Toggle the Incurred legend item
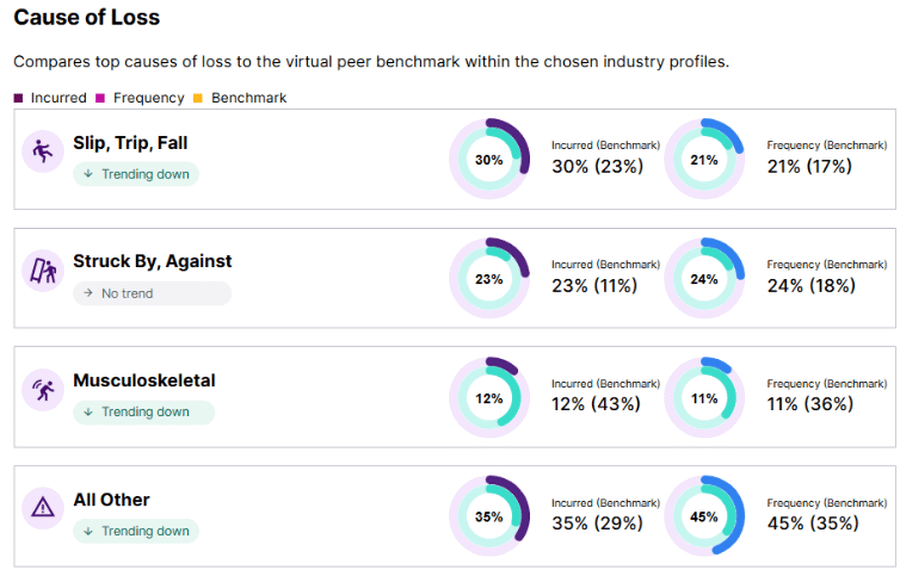The height and width of the screenshot is (570, 900). [50, 98]
